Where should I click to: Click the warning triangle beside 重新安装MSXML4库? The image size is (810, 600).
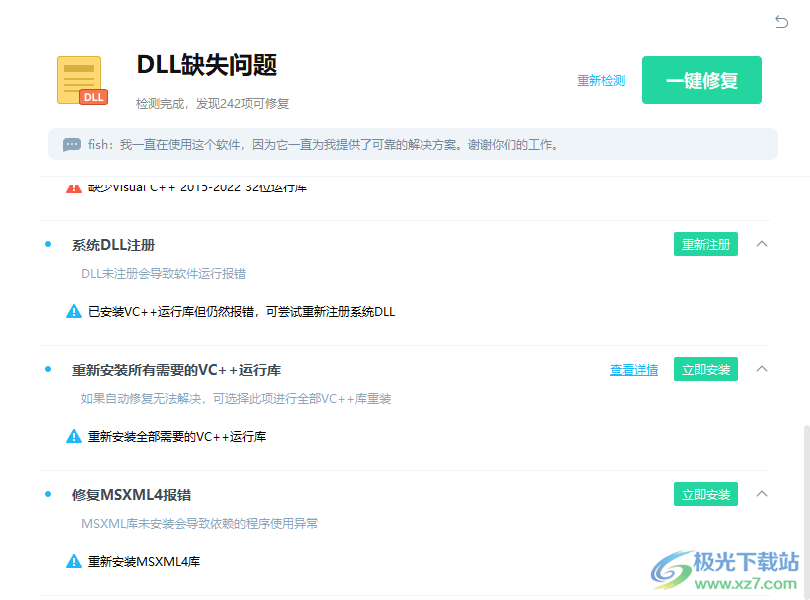[74, 561]
